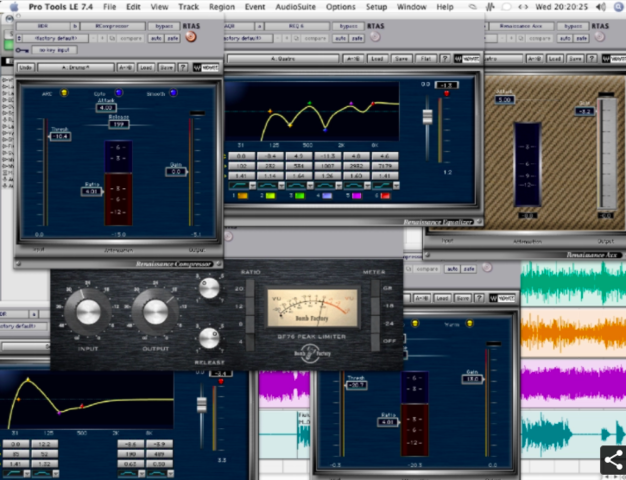Open the 'no key input' selector
The image size is (626, 480).
54,50
